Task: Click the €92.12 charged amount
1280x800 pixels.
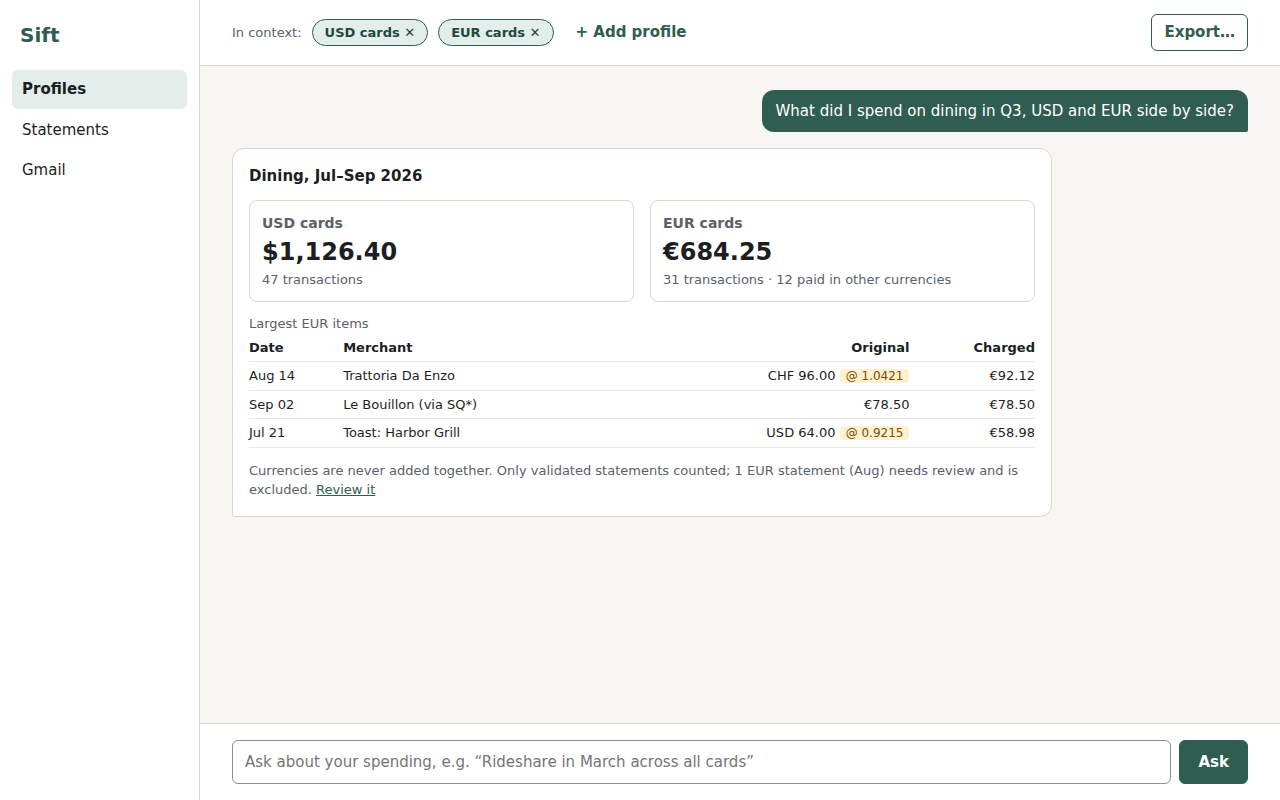Action: point(1012,376)
